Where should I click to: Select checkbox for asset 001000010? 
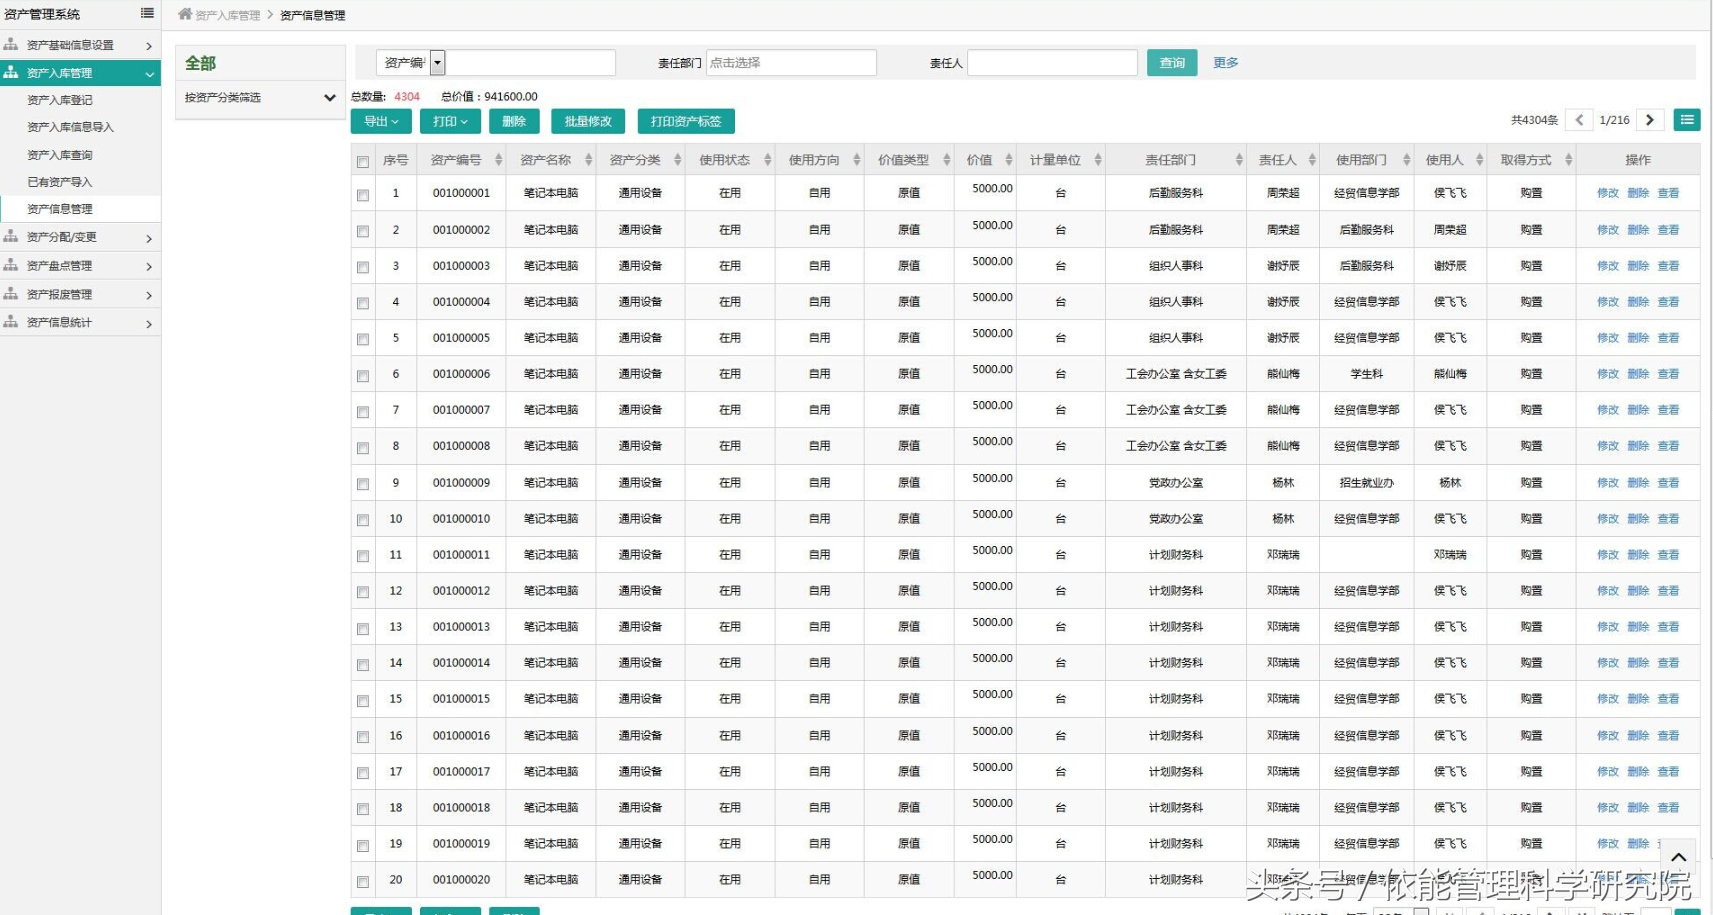(x=363, y=520)
